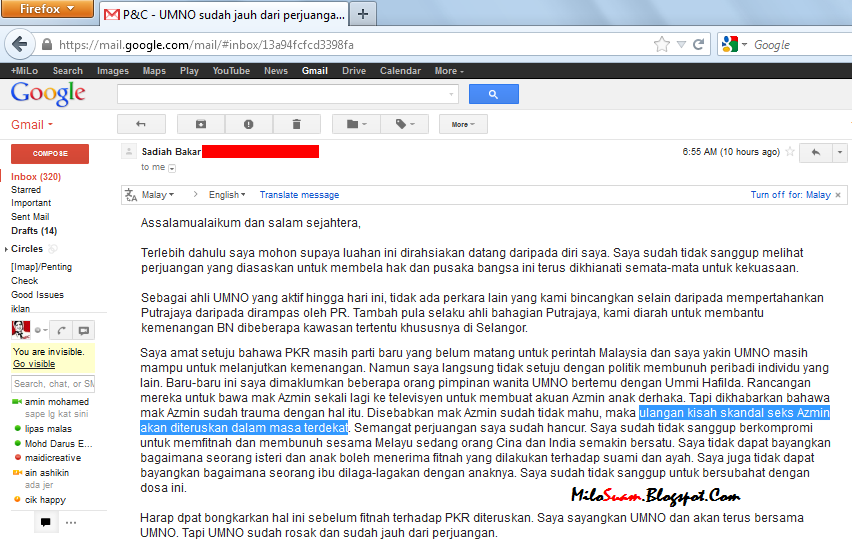Open Images in the Google bar
Image resolution: width=852 pixels, height=549 pixels.
pyautogui.click(x=112, y=71)
